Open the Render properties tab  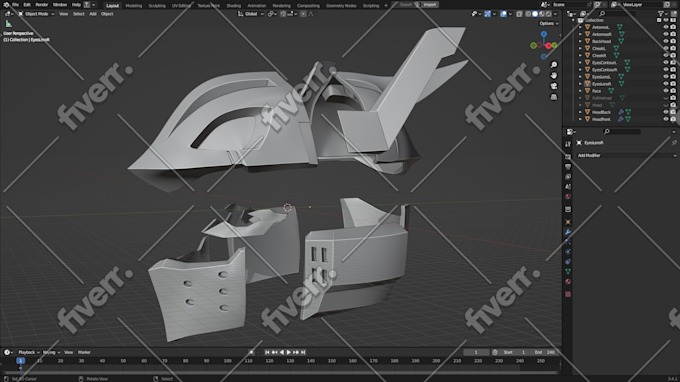click(568, 157)
